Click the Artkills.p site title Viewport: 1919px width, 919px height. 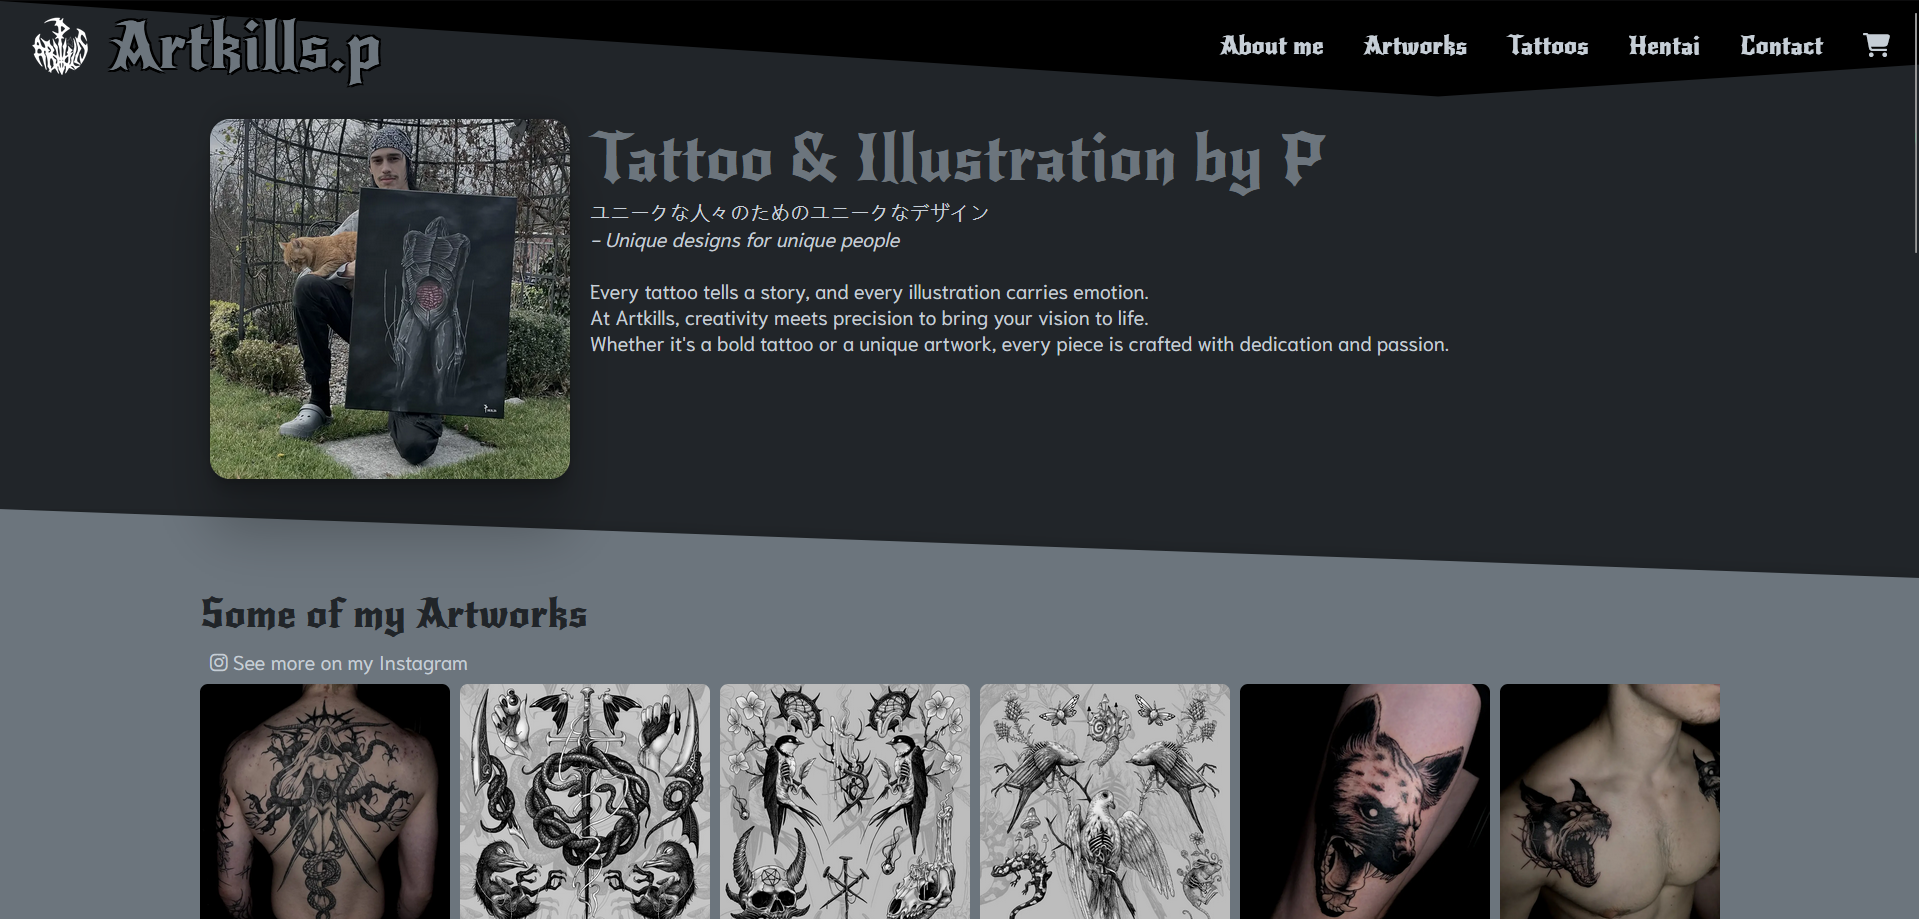point(245,49)
